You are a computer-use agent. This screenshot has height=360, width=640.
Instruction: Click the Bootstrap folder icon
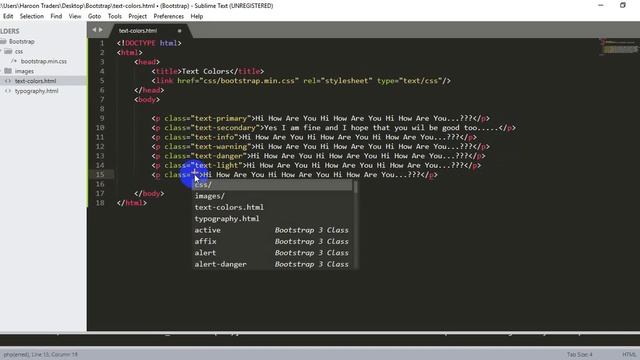pyautogui.click(x=3, y=41)
